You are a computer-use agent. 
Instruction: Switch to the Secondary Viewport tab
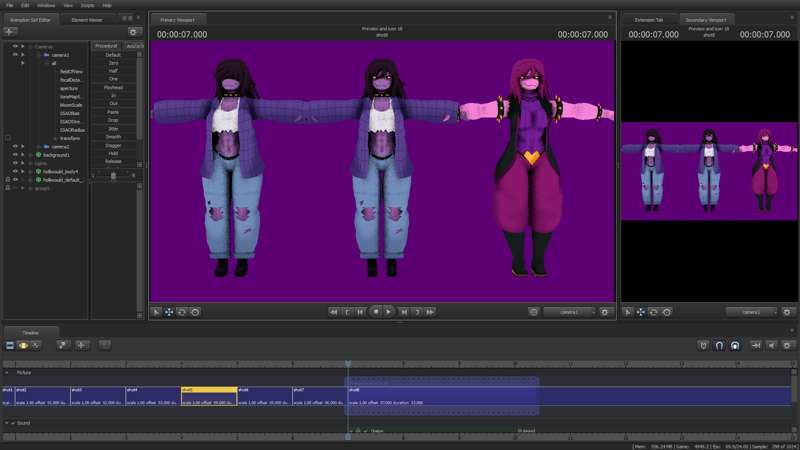tap(706, 20)
